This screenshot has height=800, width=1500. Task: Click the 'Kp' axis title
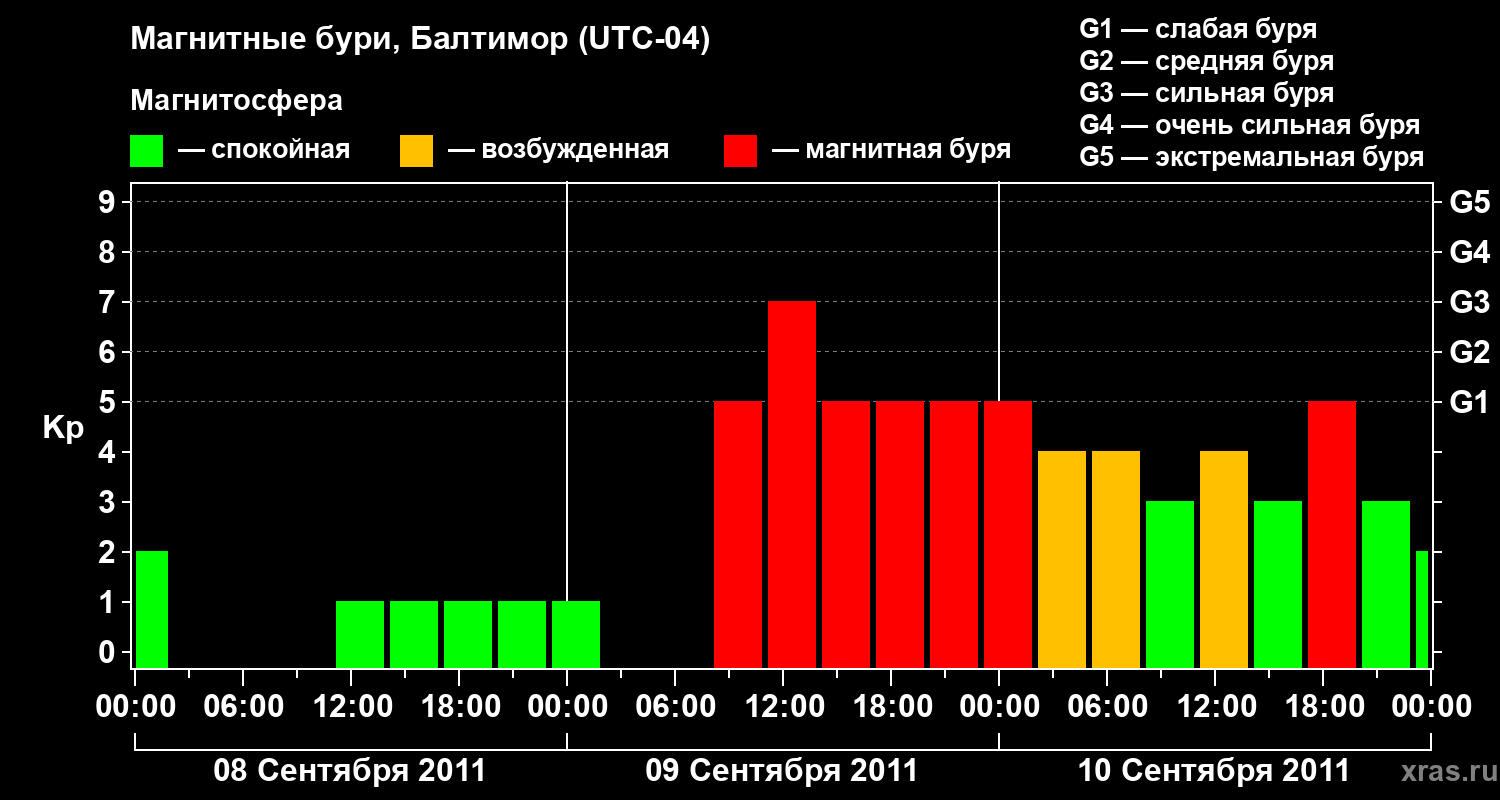pyautogui.click(x=63, y=428)
